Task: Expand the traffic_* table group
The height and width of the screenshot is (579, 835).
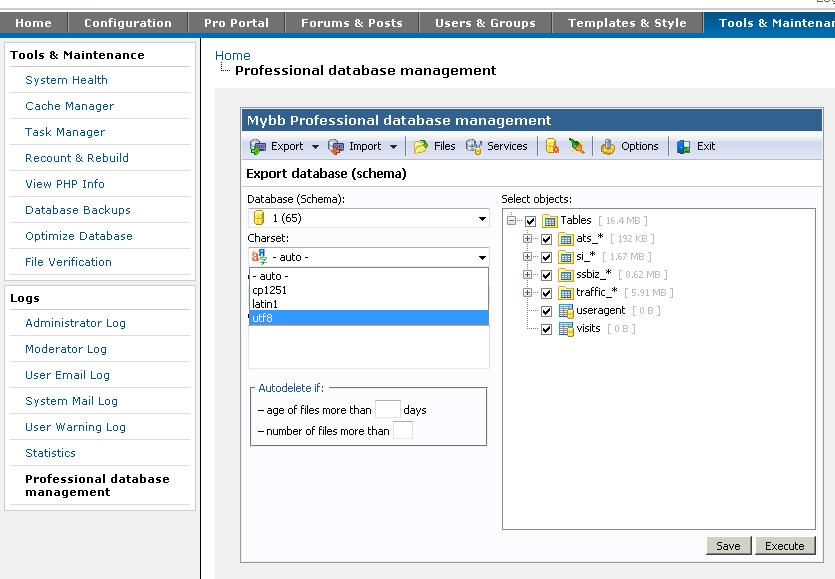Action: click(528, 293)
